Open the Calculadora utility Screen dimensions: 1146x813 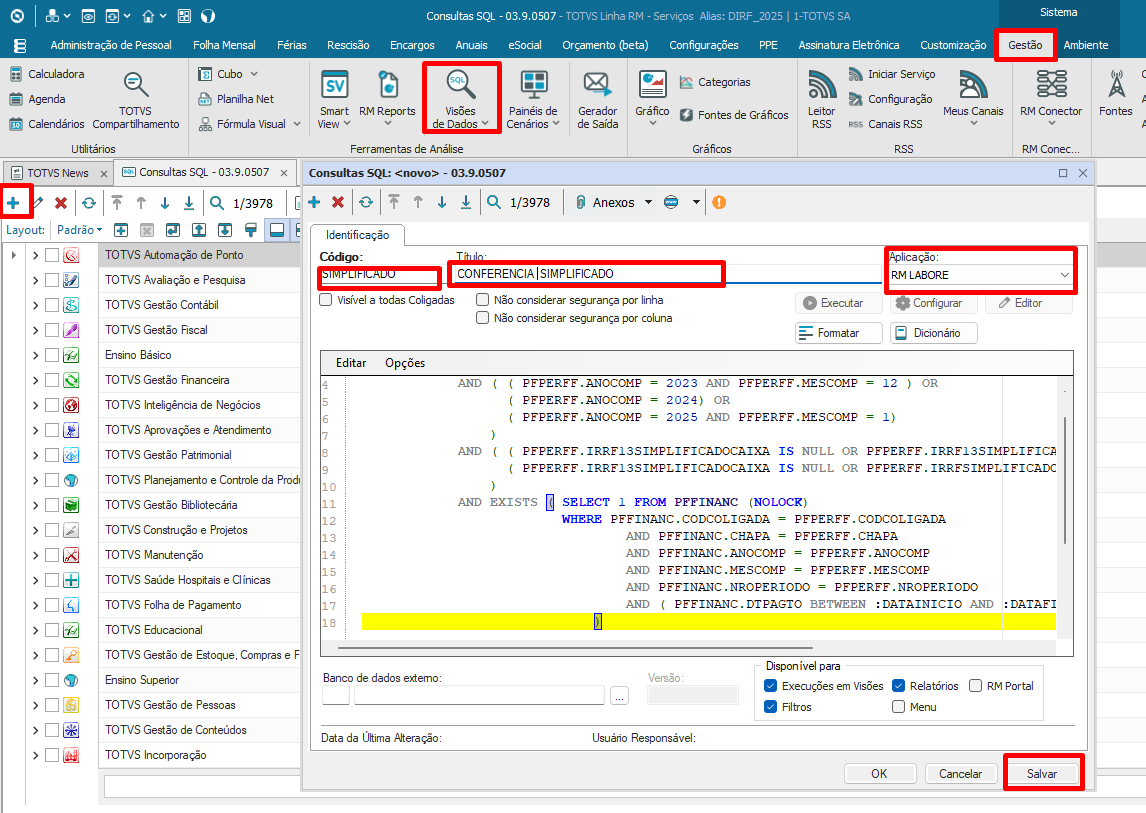47,74
